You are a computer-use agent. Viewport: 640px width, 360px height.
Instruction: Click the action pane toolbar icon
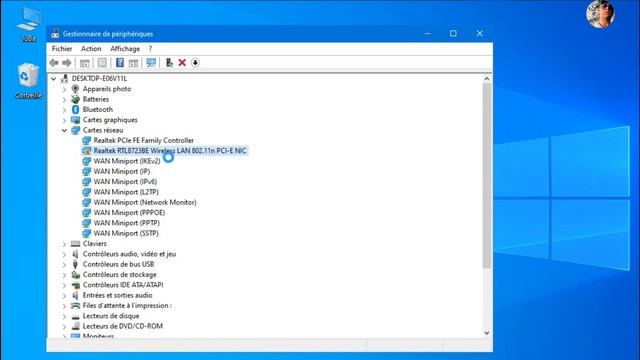tap(133, 63)
